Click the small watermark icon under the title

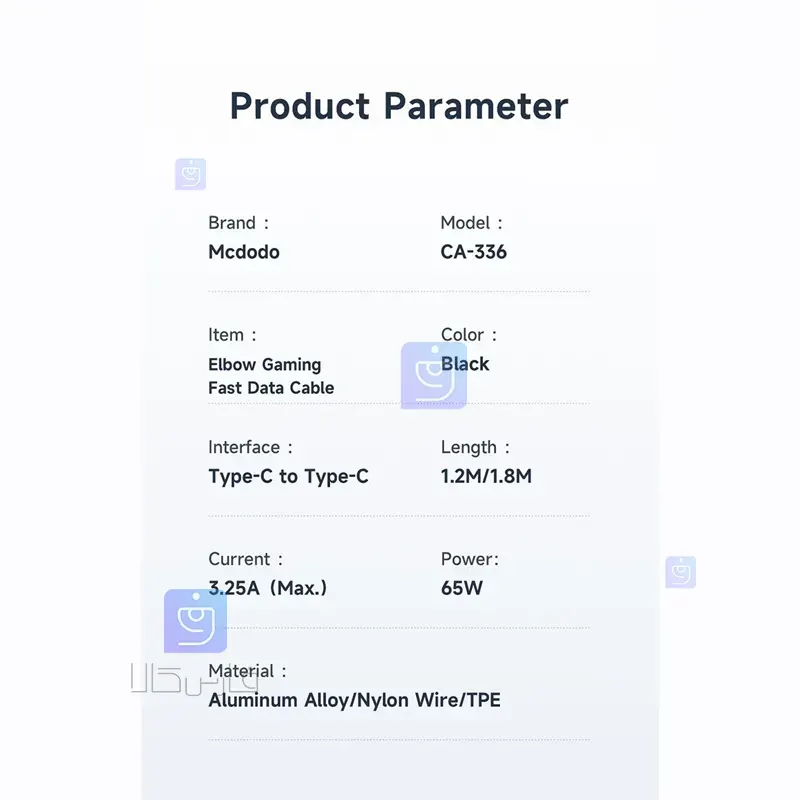(190, 174)
